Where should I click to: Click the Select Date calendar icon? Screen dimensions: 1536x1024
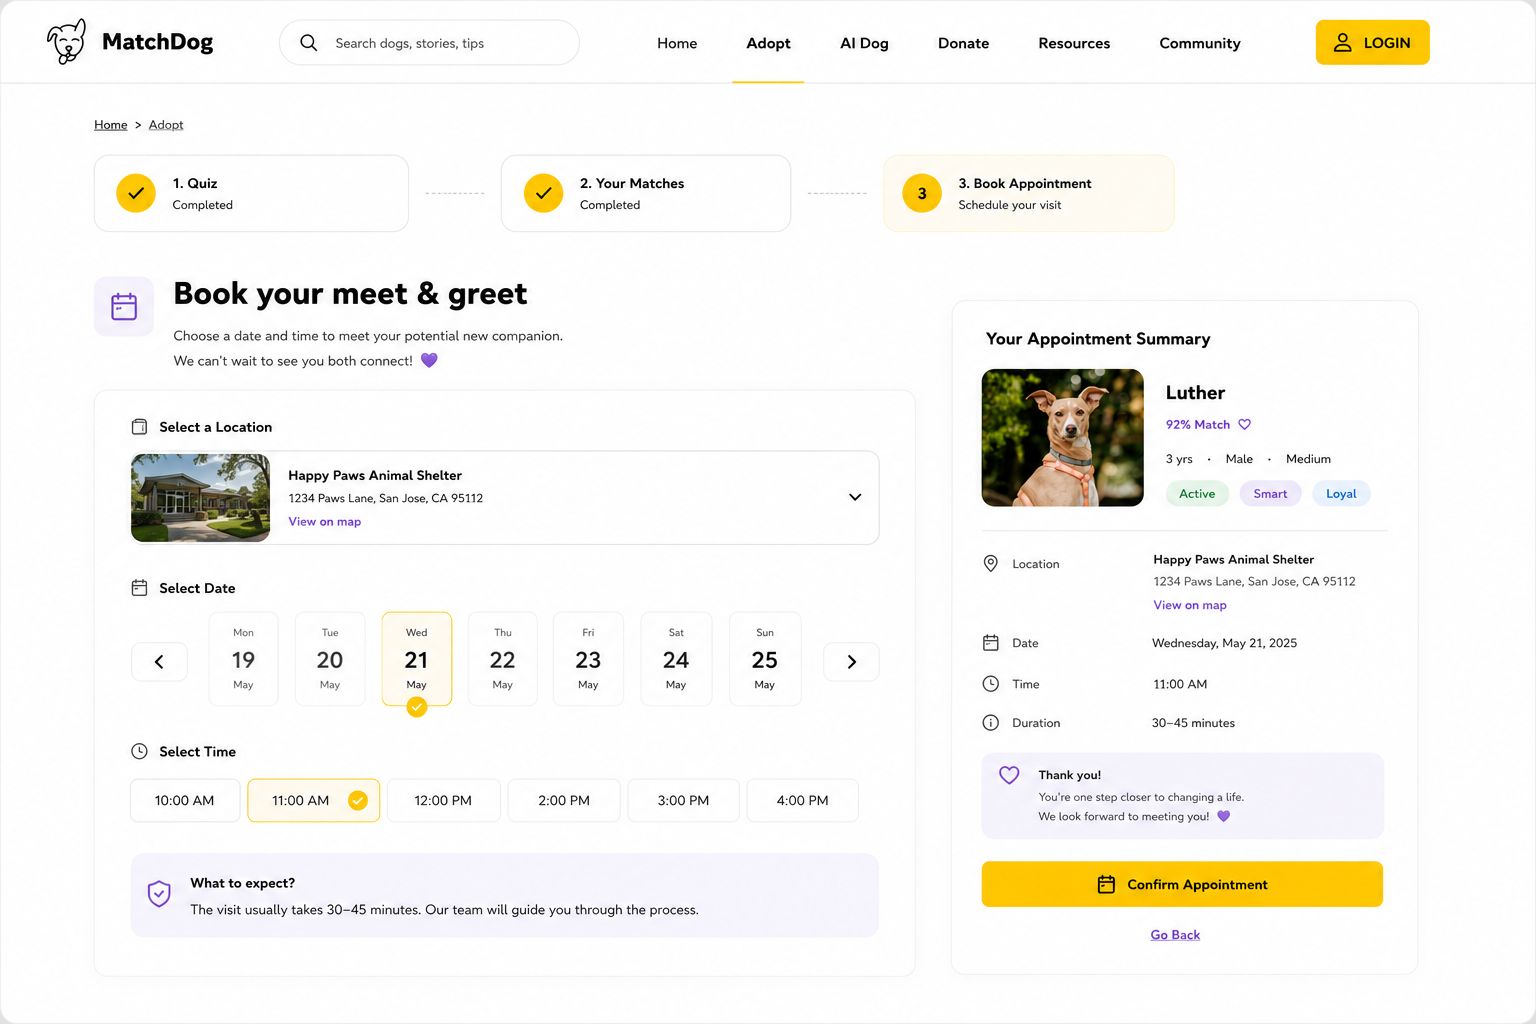coord(139,588)
